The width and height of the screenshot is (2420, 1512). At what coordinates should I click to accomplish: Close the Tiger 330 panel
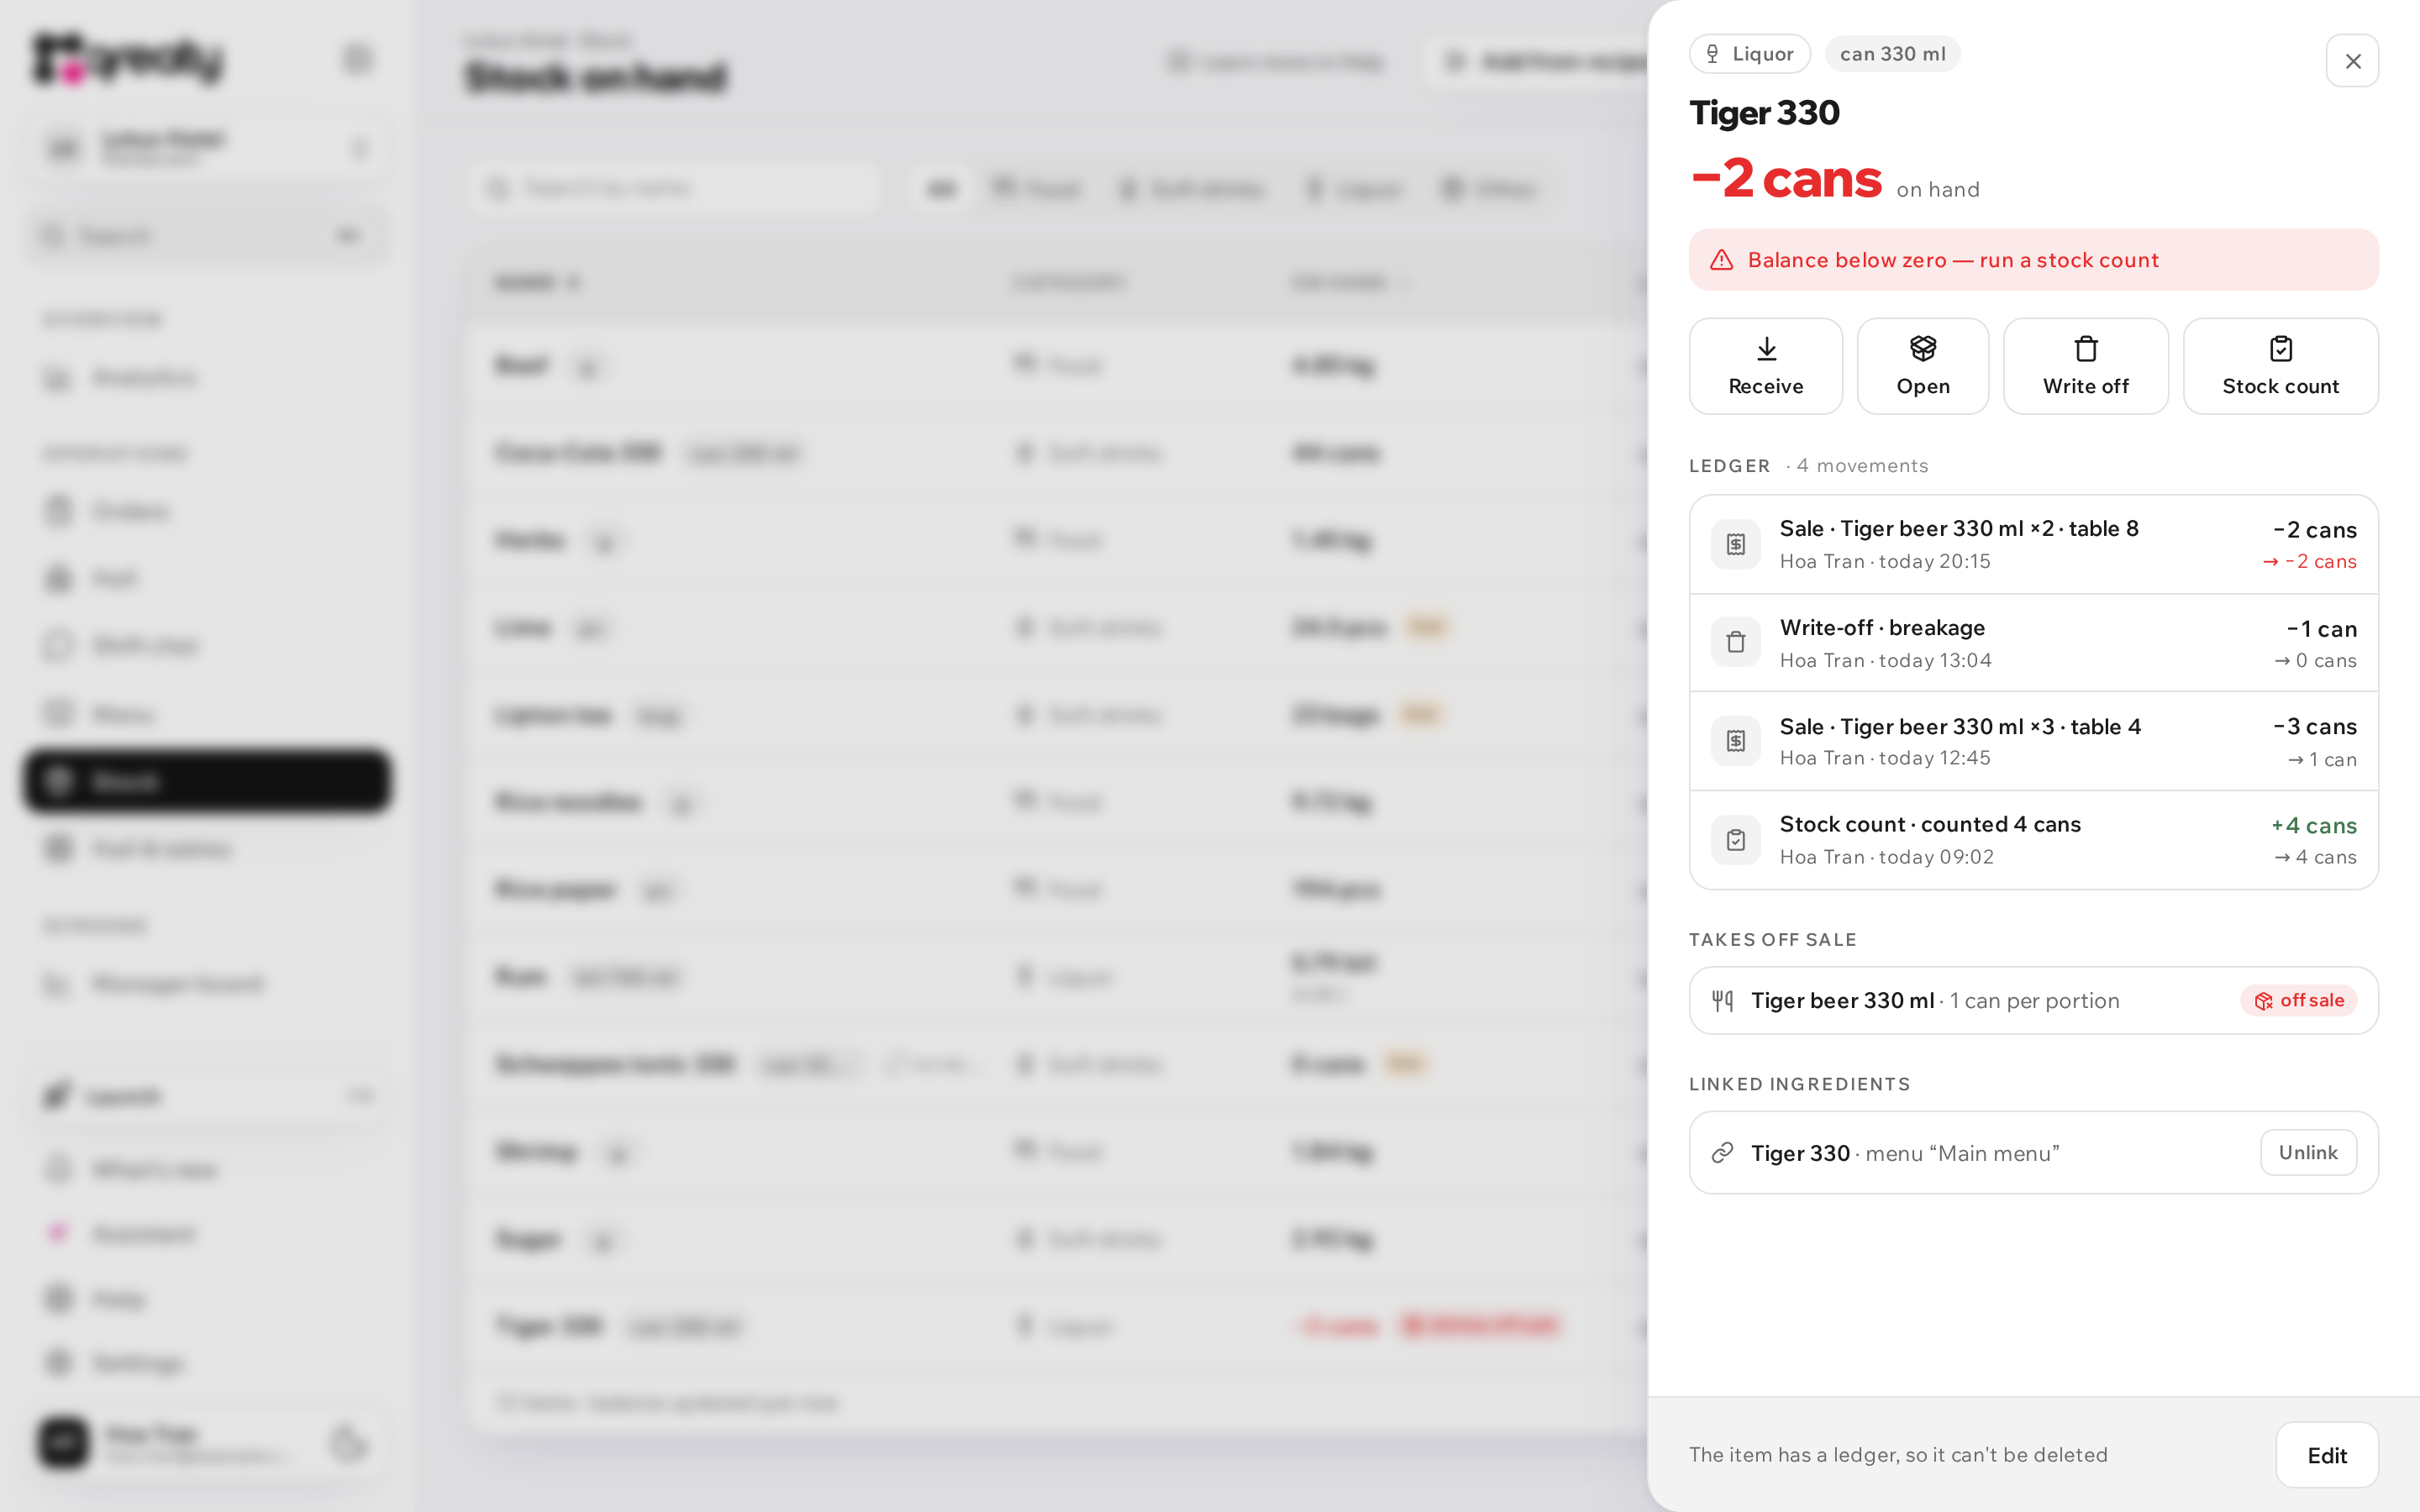[2352, 61]
